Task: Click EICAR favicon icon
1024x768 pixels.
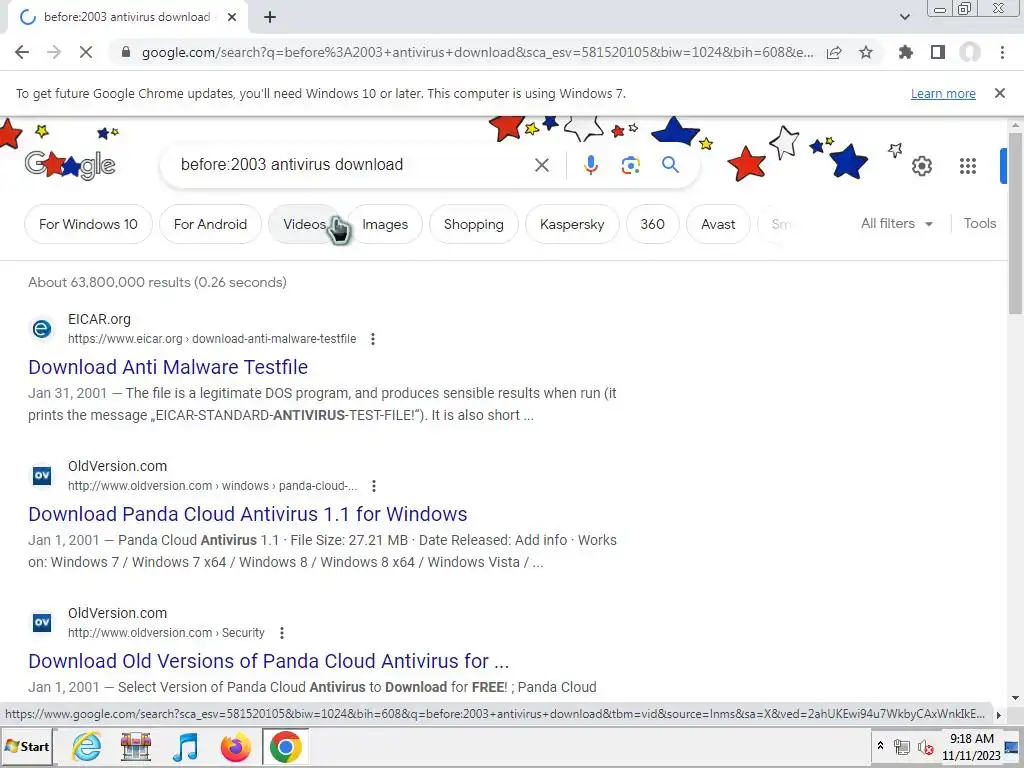Action: [x=42, y=328]
